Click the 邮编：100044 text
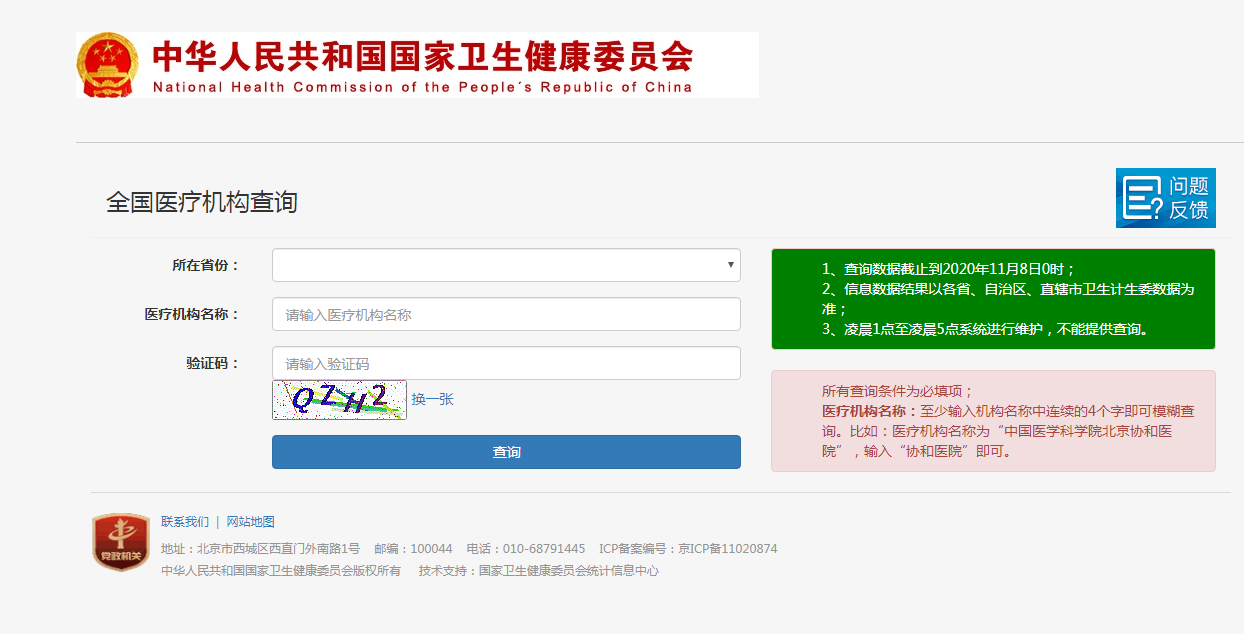Screen dimensions: 1244x634 coord(413,549)
